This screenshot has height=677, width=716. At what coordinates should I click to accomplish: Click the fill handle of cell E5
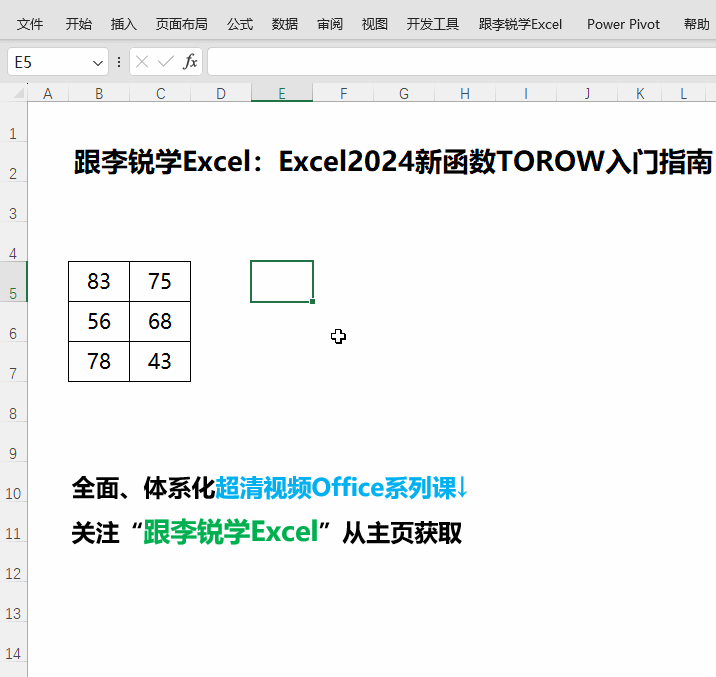click(312, 301)
